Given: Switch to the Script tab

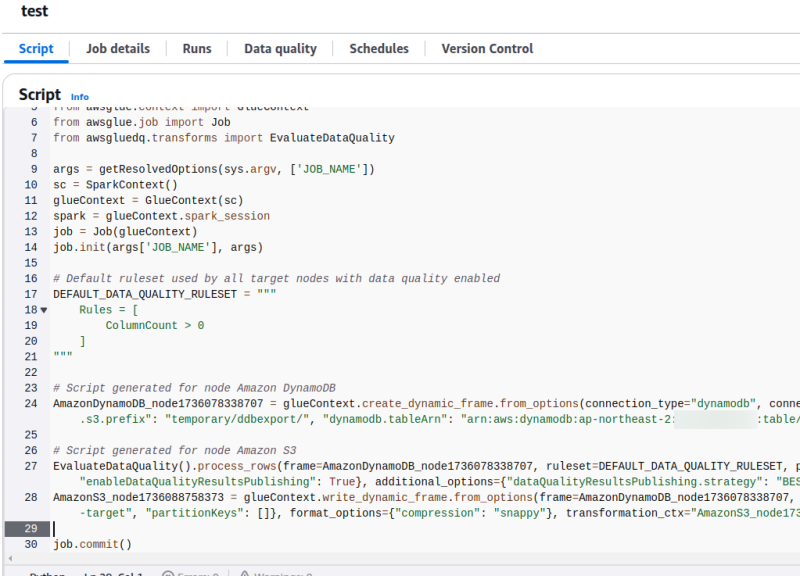Looking at the screenshot, I should 36,48.
